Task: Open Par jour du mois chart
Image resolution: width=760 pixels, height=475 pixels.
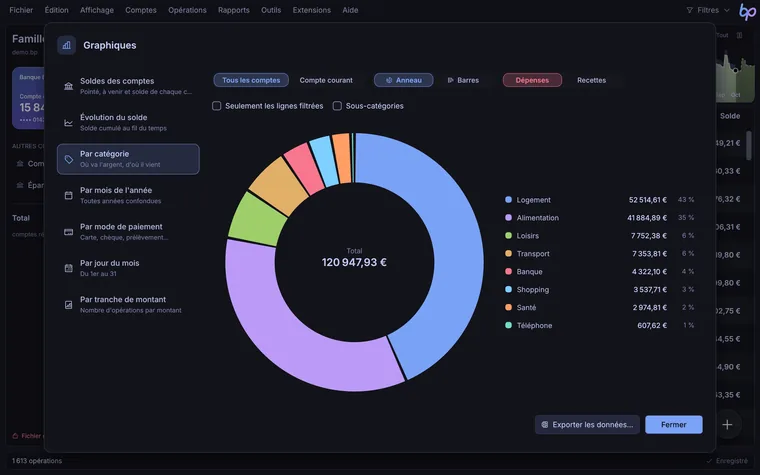Action: (128, 268)
